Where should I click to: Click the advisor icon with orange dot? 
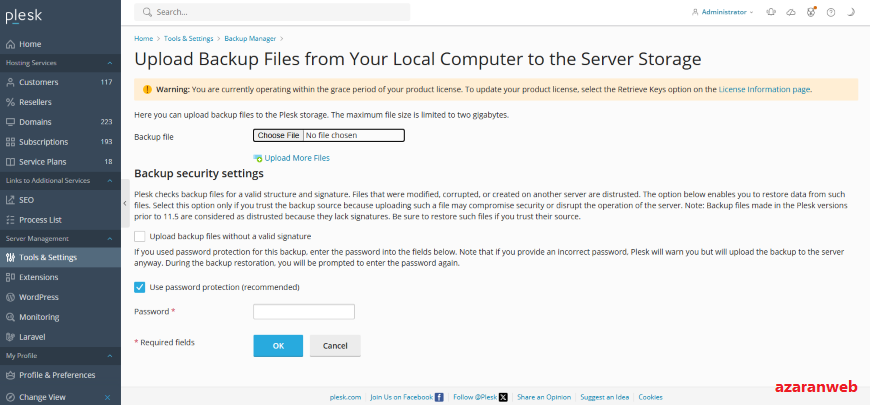pyautogui.click(x=811, y=12)
